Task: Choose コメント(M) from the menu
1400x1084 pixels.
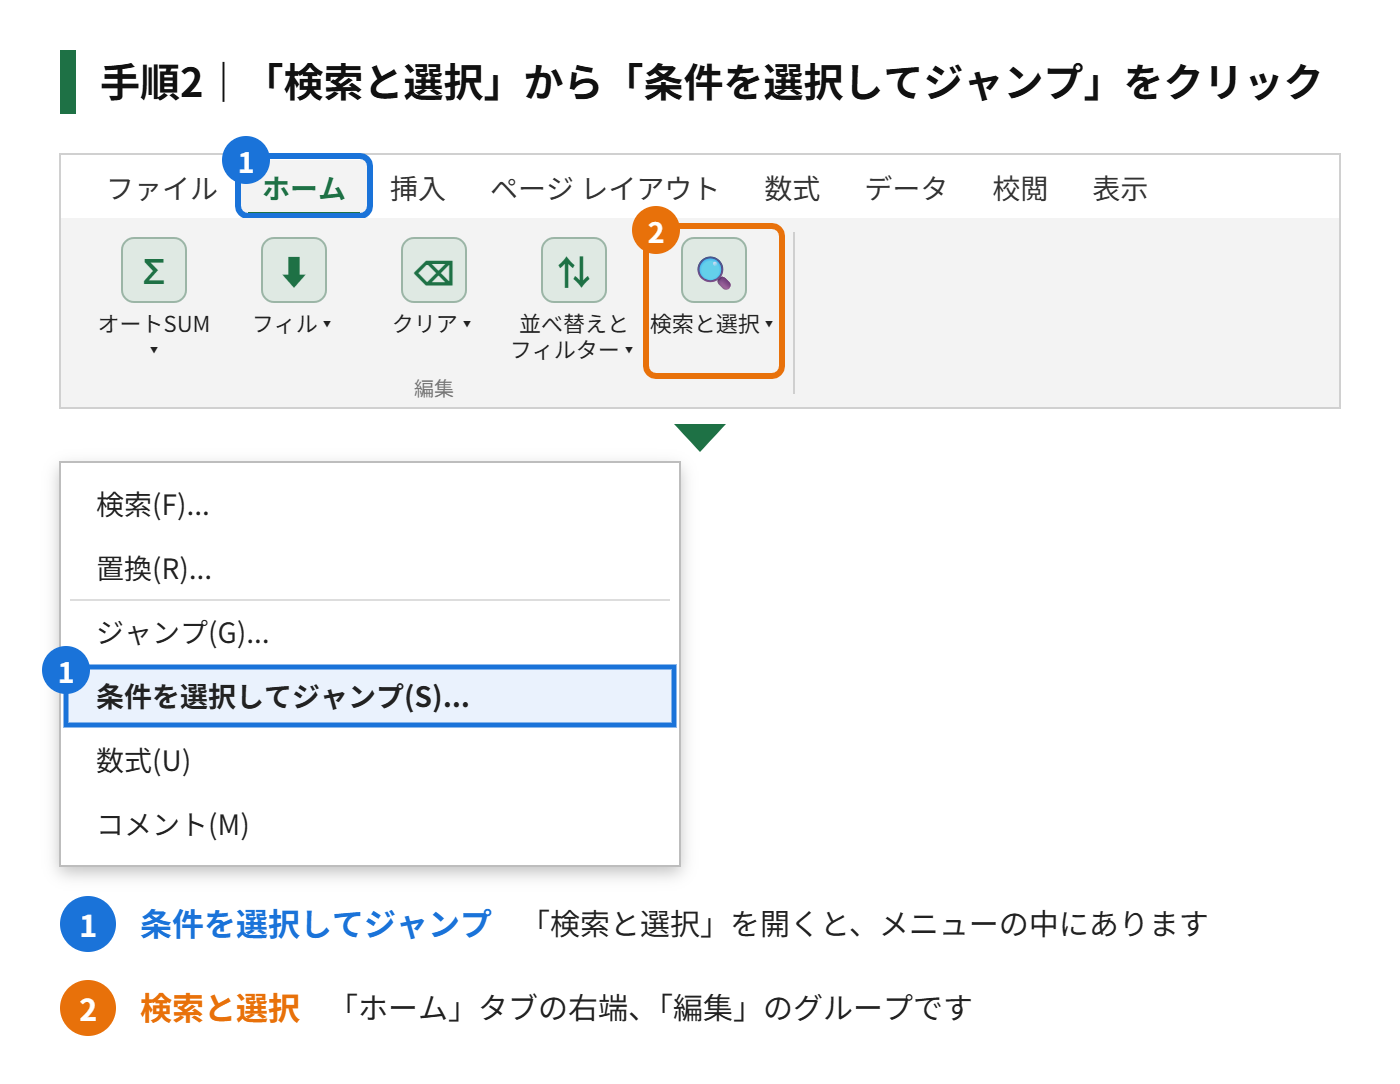Action: click(370, 825)
